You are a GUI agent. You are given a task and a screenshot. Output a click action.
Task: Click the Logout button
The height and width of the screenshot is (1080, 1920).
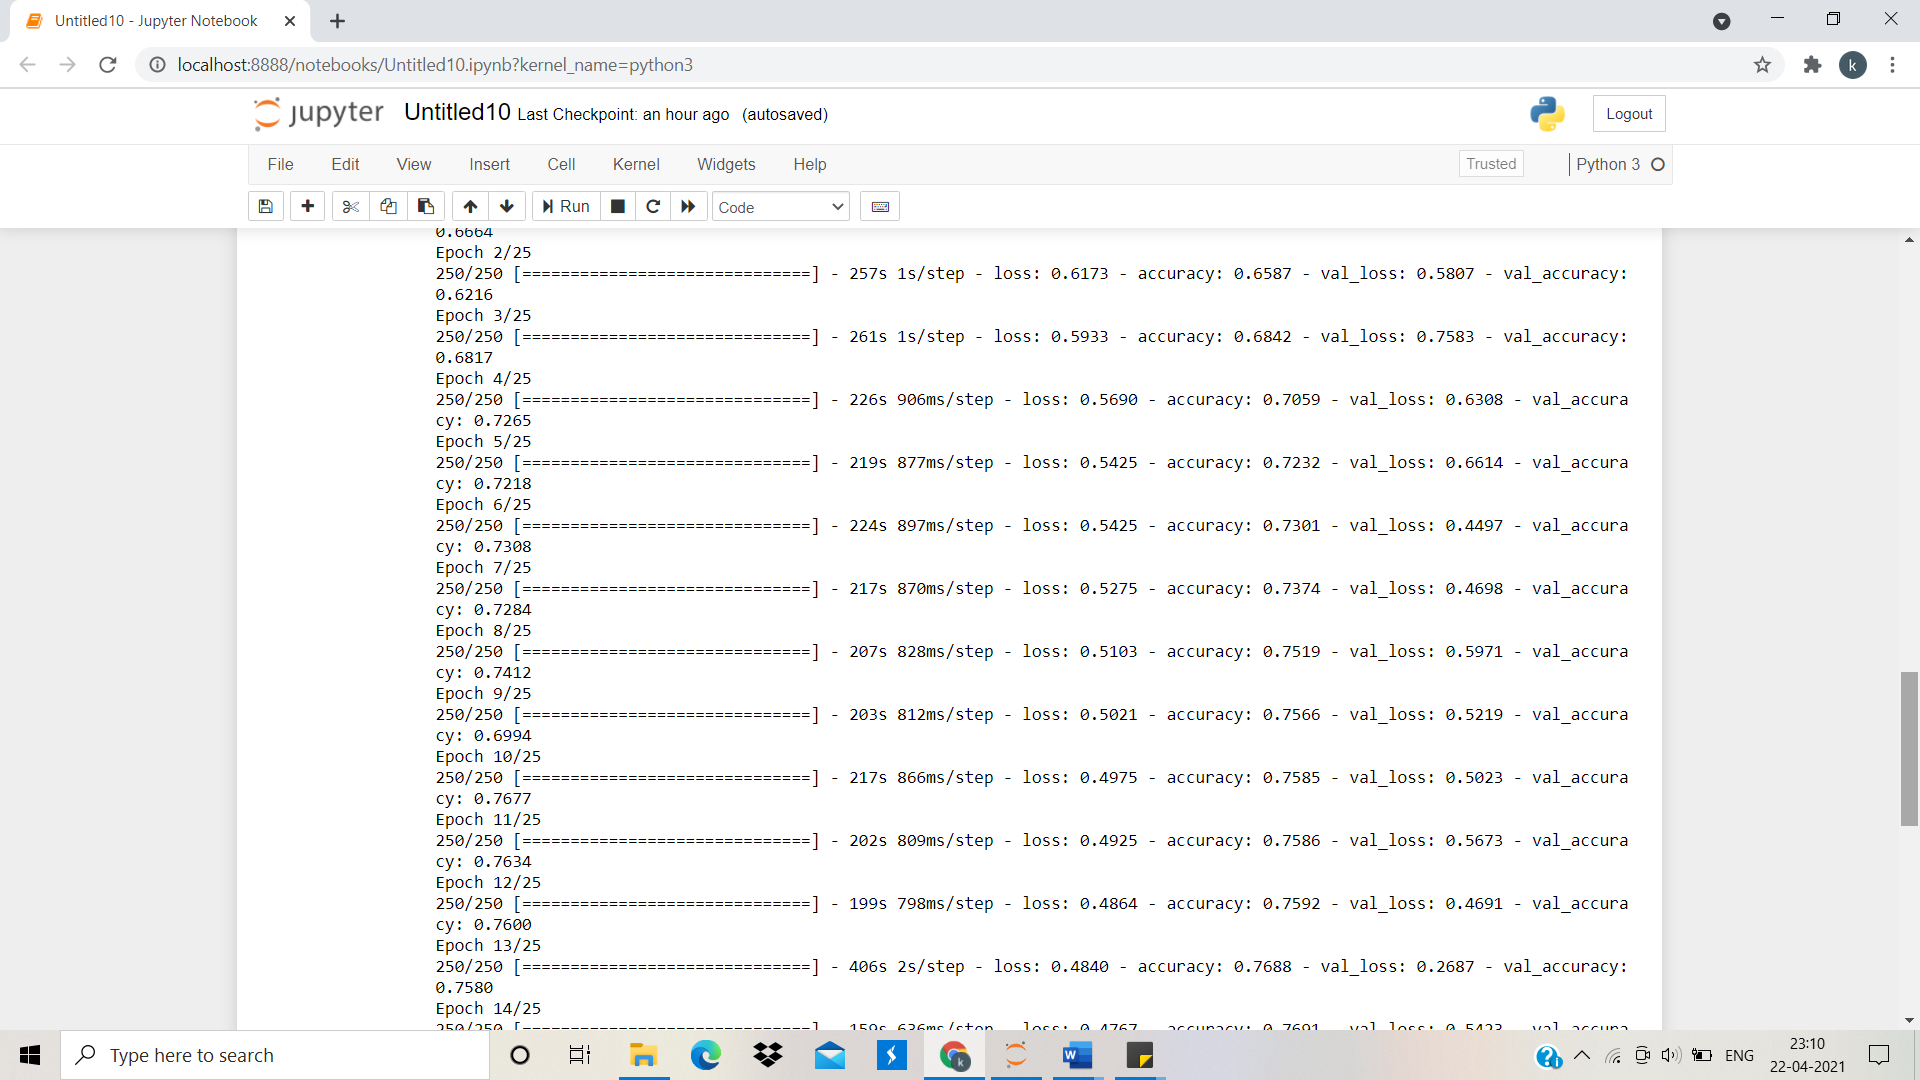(1628, 113)
